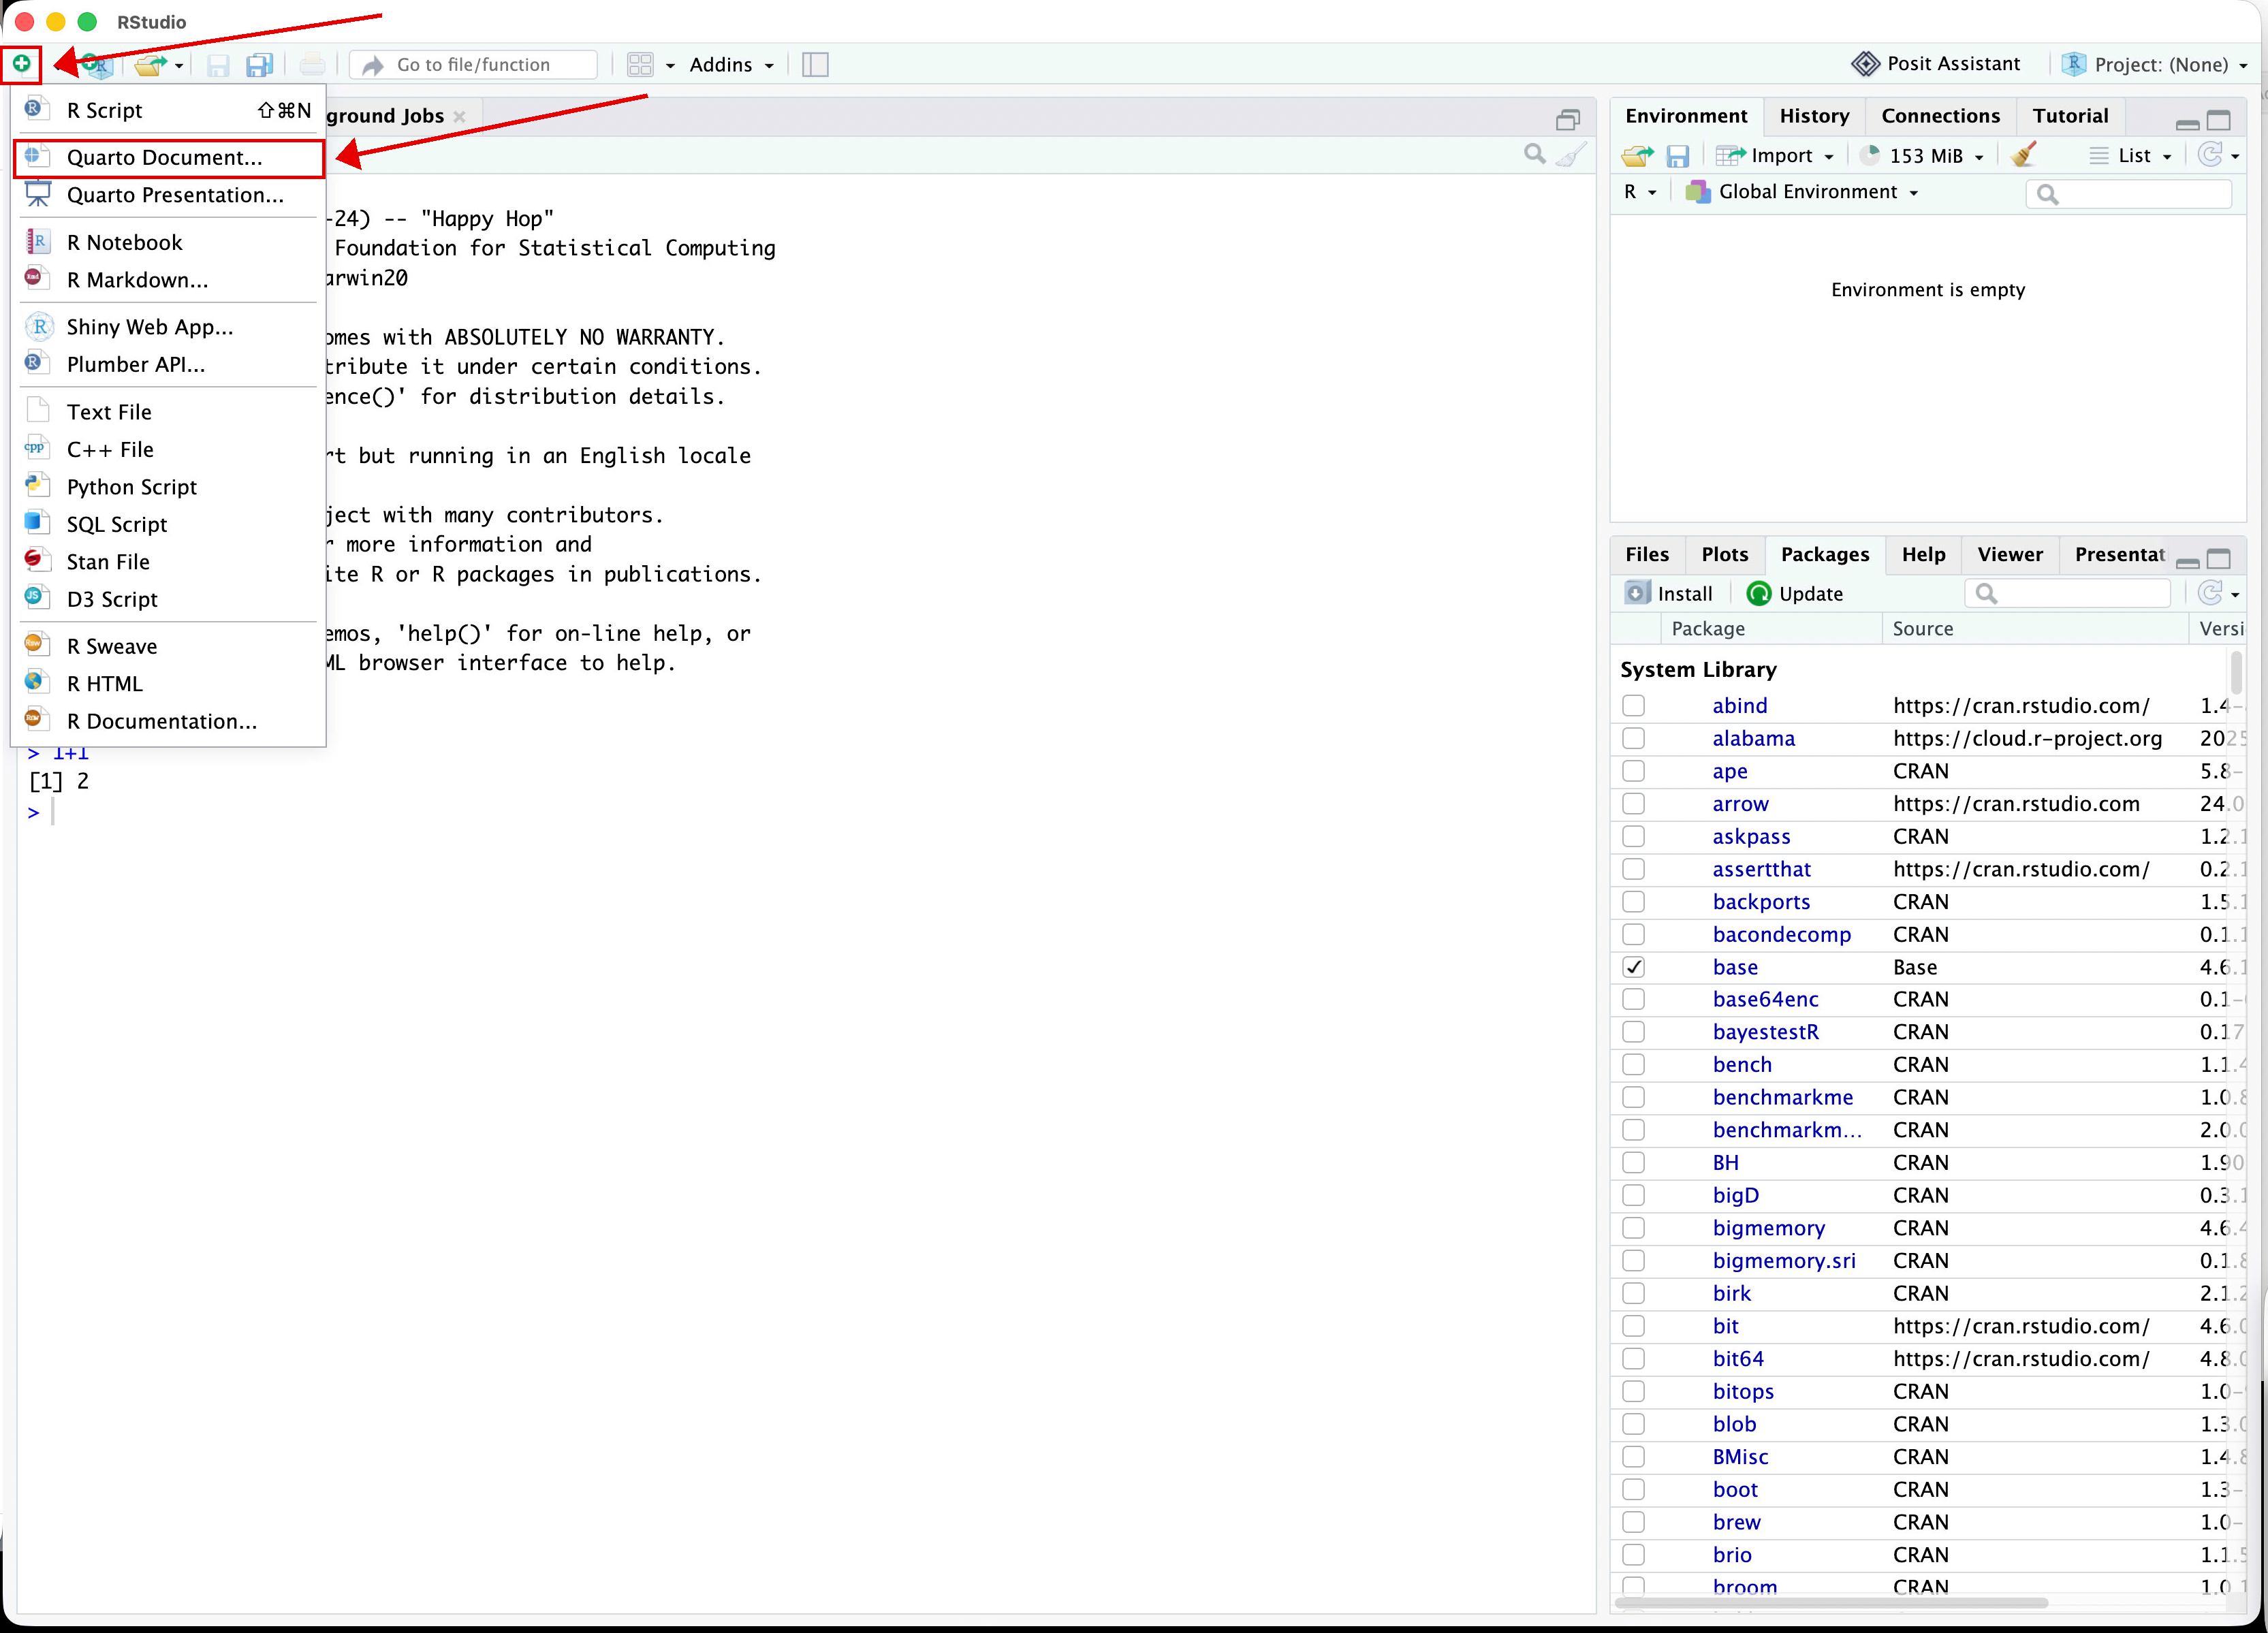
Task: Maximize the Environment pane
Action: coord(2218,121)
